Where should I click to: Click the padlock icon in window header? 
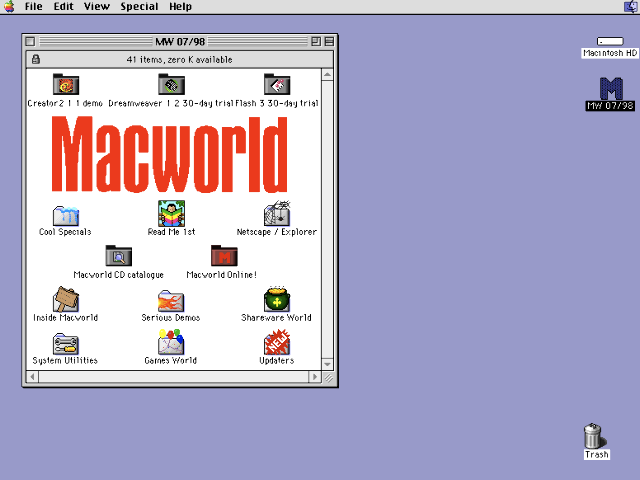pyautogui.click(x=36, y=59)
